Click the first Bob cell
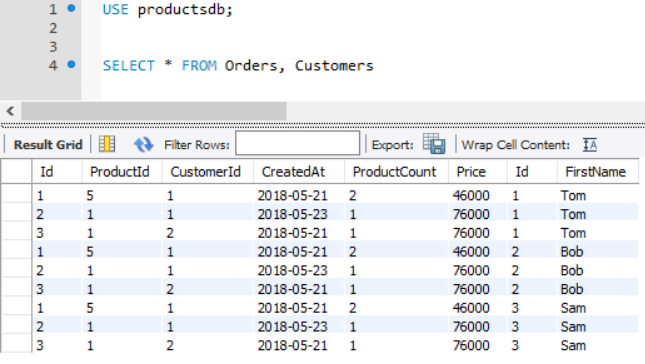Image resolution: width=645 pixels, height=364 pixels. pyautogui.click(x=572, y=252)
